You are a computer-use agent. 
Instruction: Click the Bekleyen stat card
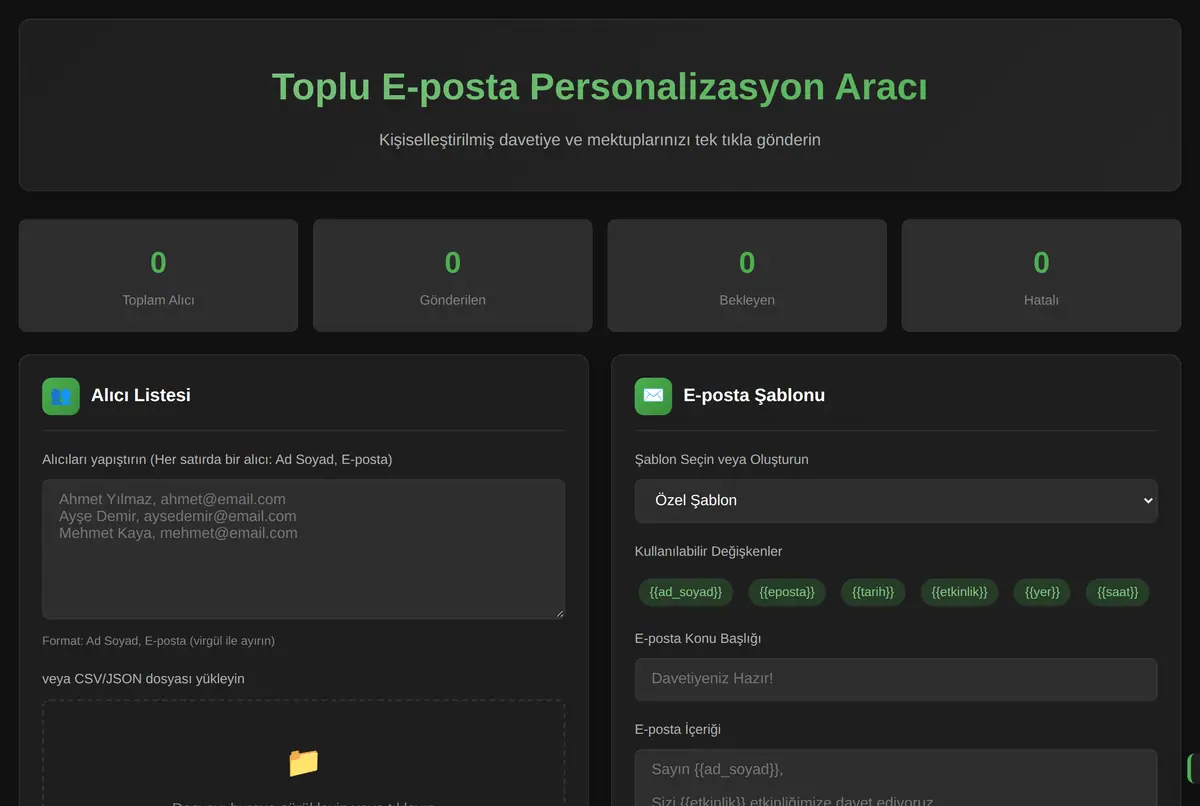pyautogui.click(x=747, y=276)
